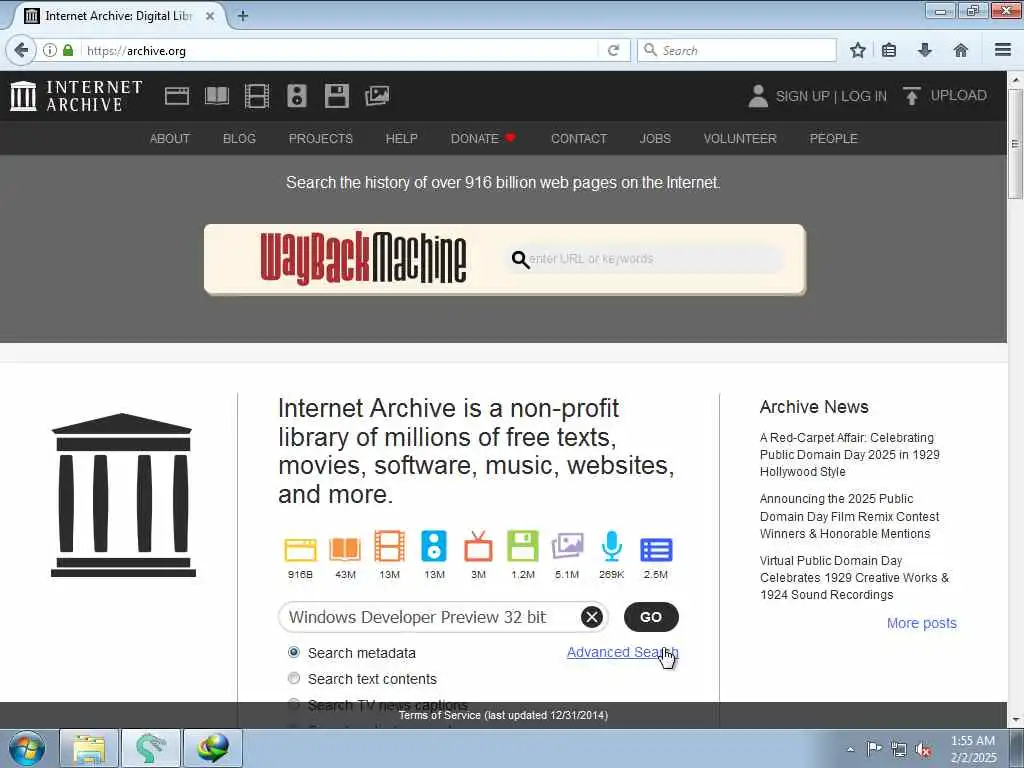1024x768 pixels.
Task: Open the images icon labeled 5.1M
Action: (x=567, y=547)
